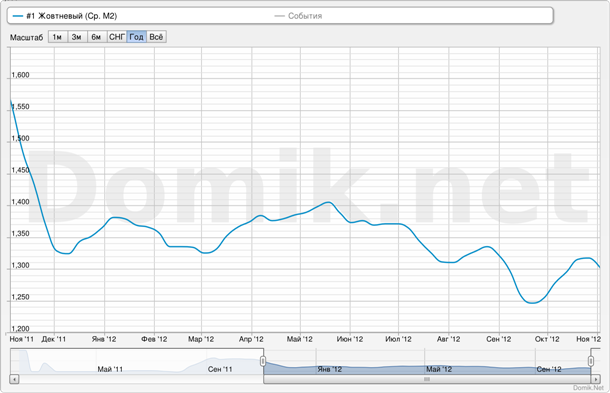Screen dimensions: 610x393
Task: Click the Фев '12 x-axis label
Action: [x=154, y=339]
